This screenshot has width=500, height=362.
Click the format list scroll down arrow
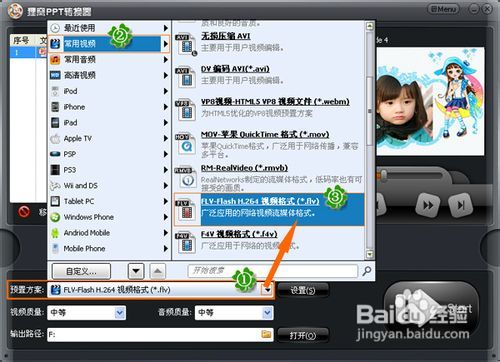369,255
